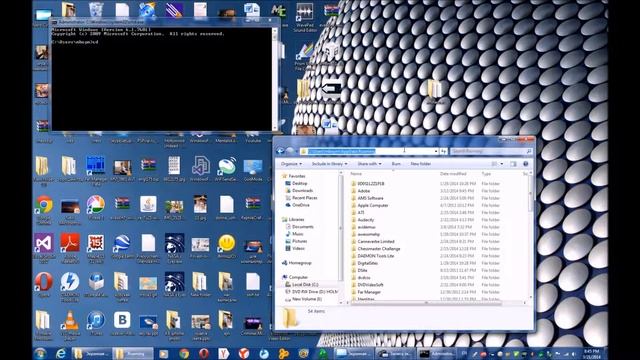Open iTunes desktop shortcut
640x360 pixels.
click(96, 321)
